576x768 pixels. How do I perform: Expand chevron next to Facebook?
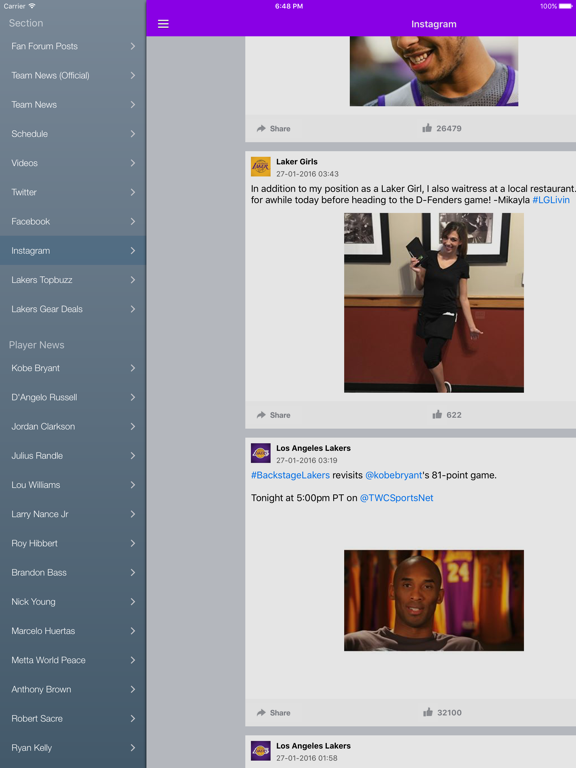coord(133,221)
